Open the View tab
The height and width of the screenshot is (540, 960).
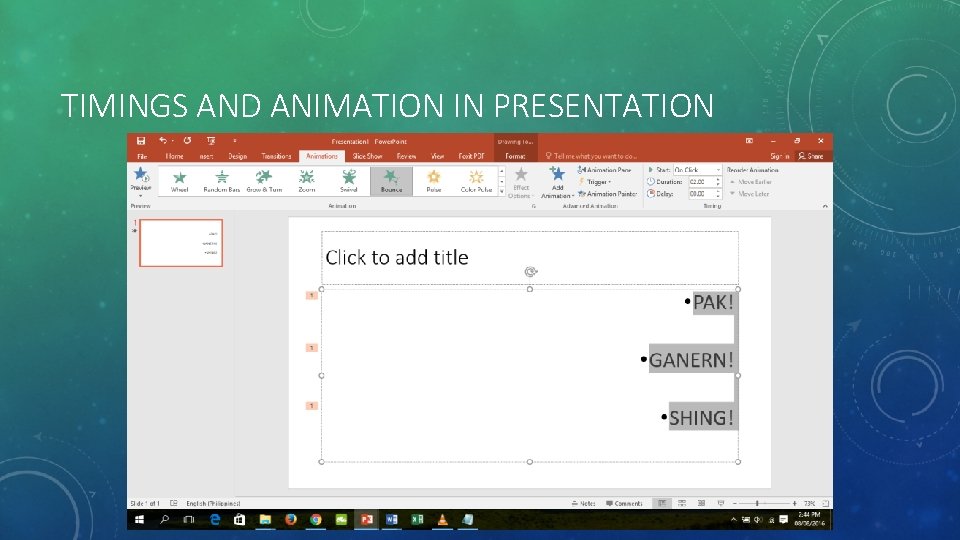[437, 156]
